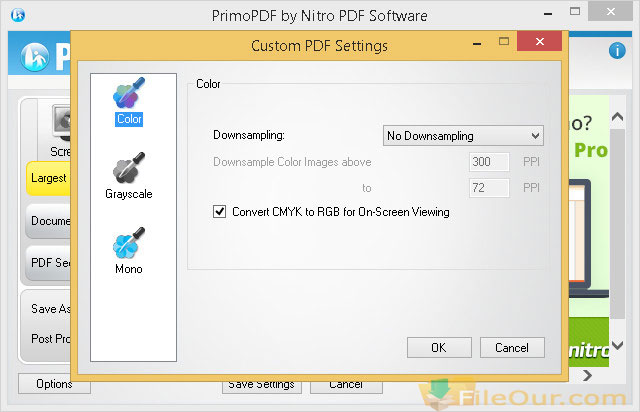The height and width of the screenshot is (412, 640).
Task: Click the 300 PPI input field
Action: pos(489,162)
